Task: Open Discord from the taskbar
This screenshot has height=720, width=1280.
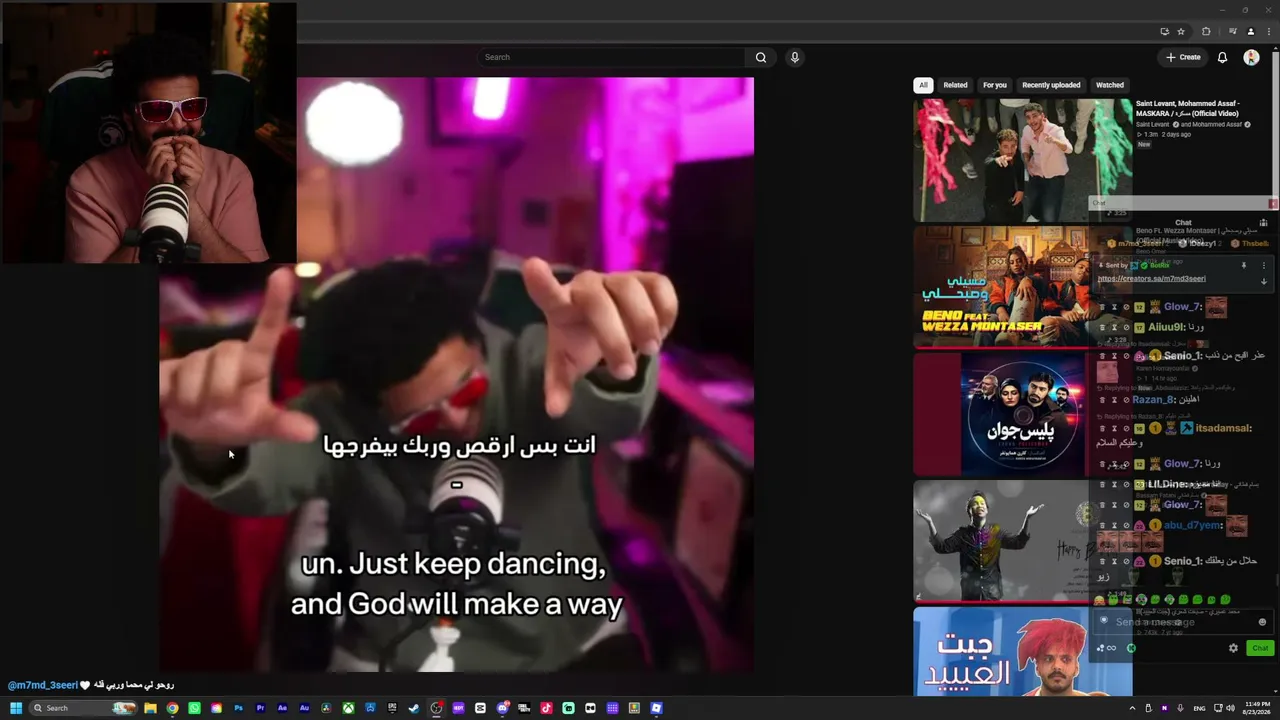Action: 502,708
